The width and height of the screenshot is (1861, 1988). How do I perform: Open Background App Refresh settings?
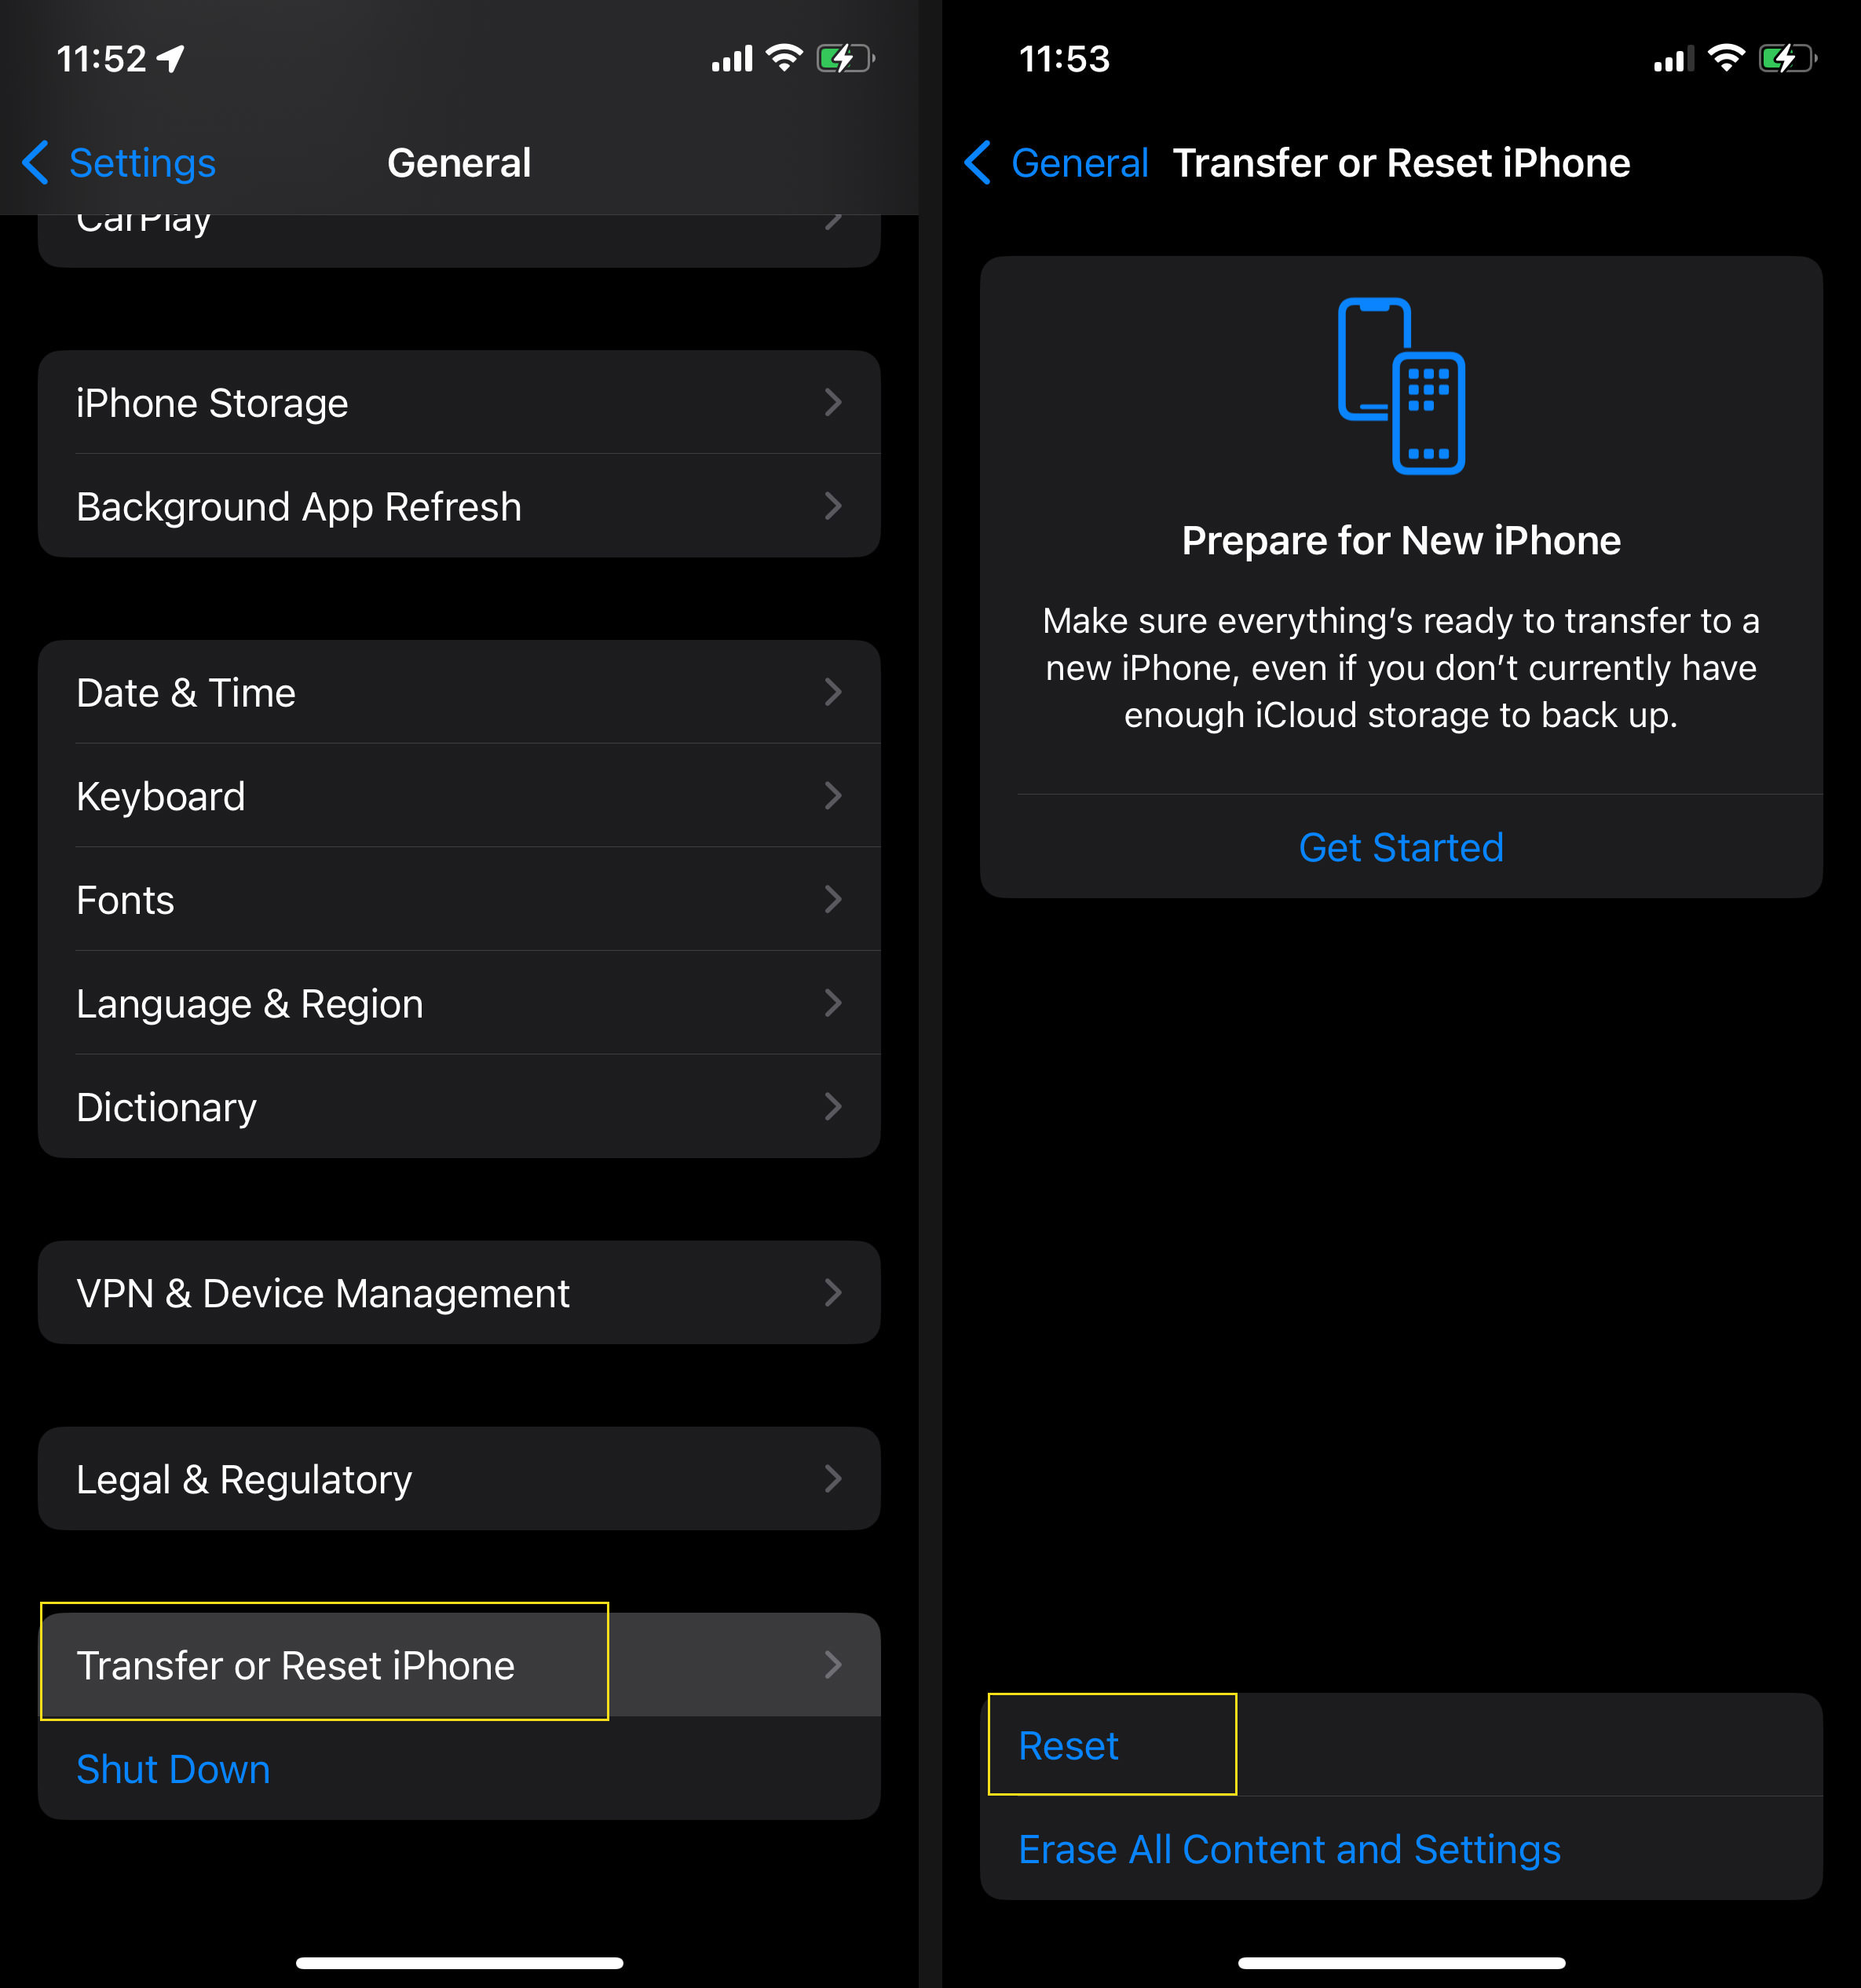tap(459, 506)
